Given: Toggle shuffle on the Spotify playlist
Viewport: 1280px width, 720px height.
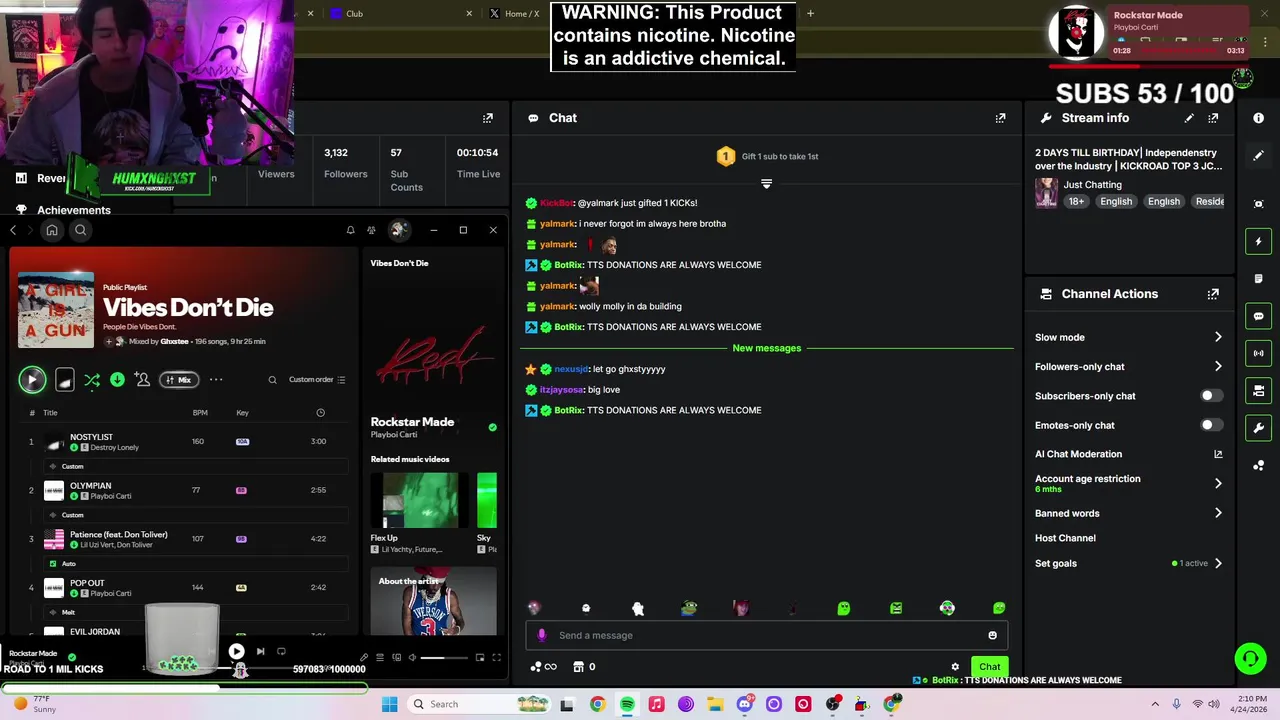Looking at the screenshot, I should point(92,380).
